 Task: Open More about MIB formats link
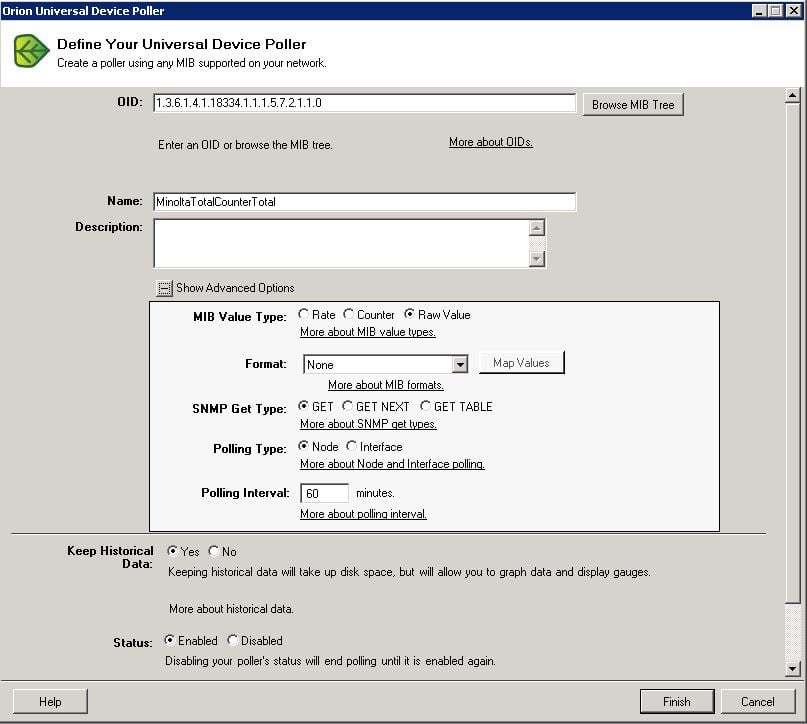click(386, 385)
